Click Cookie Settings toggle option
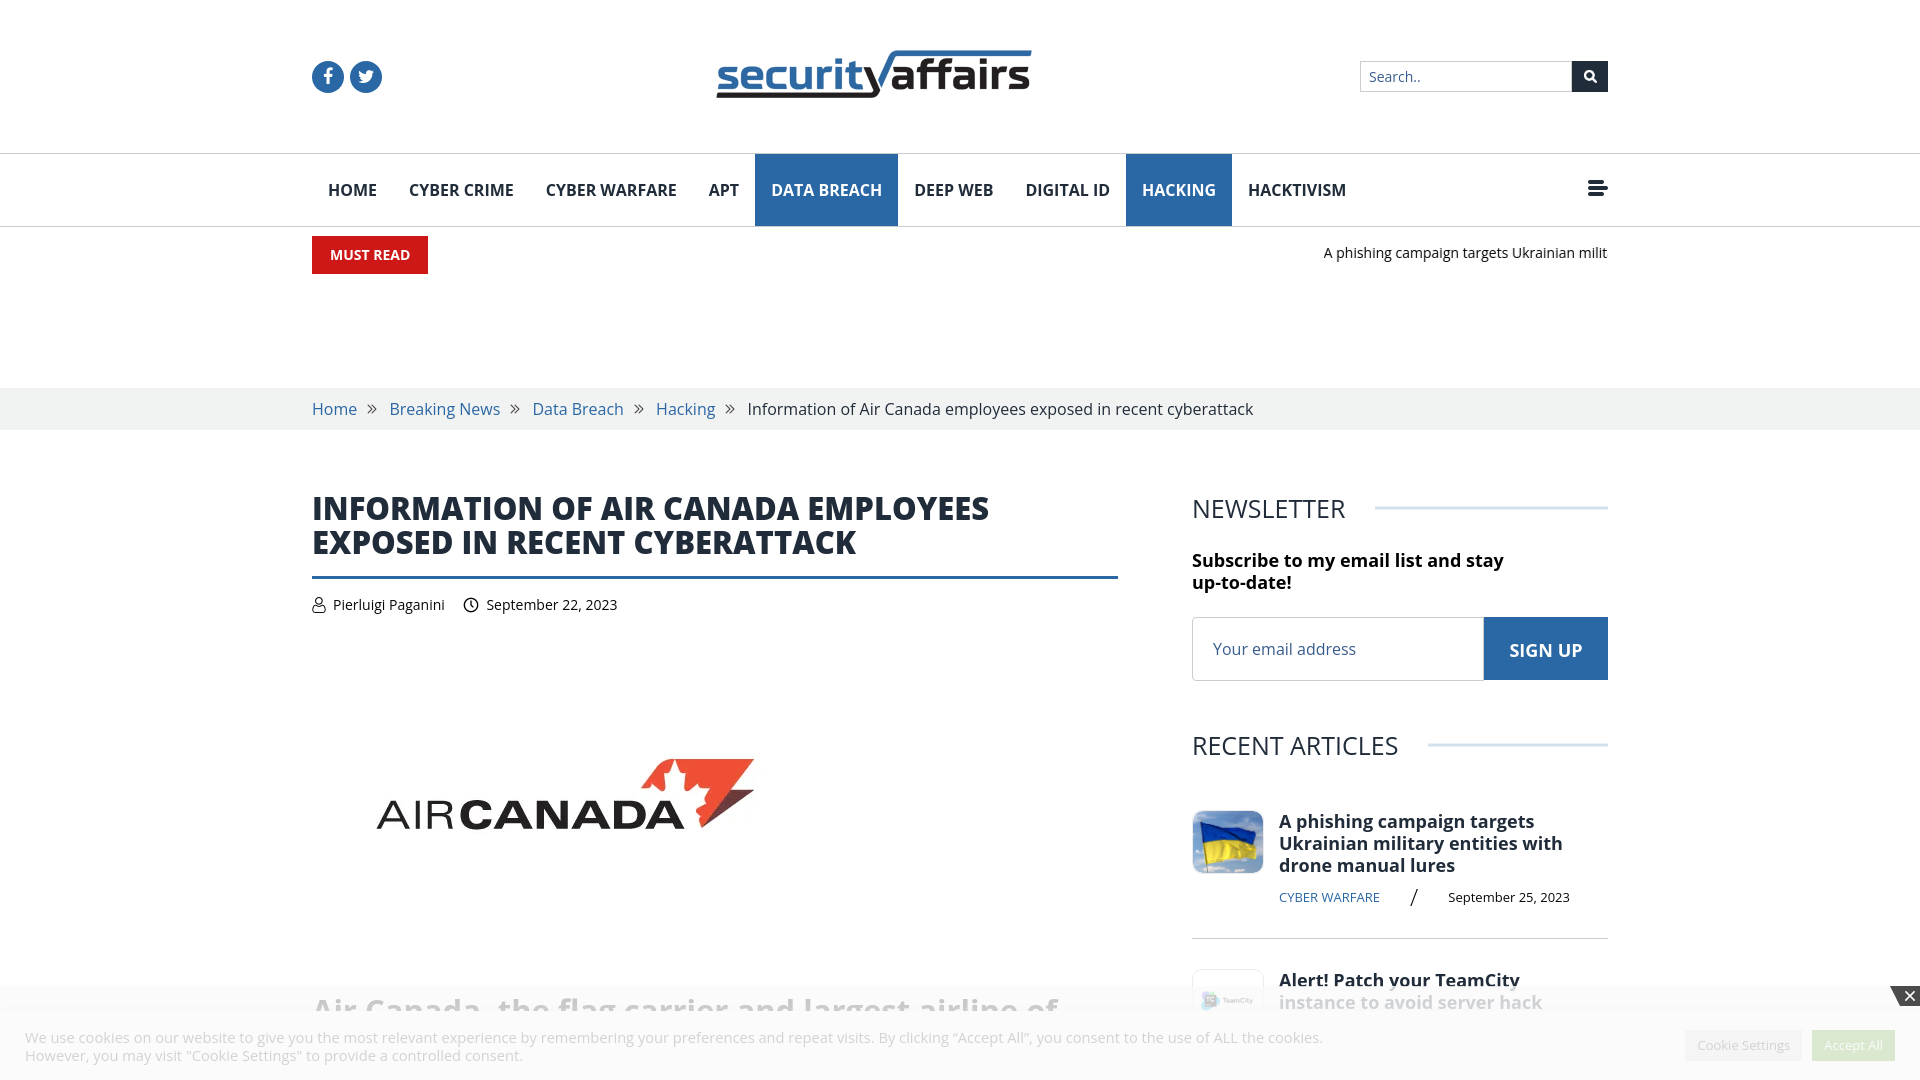This screenshot has height=1080, width=1920. pyautogui.click(x=1743, y=1044)
